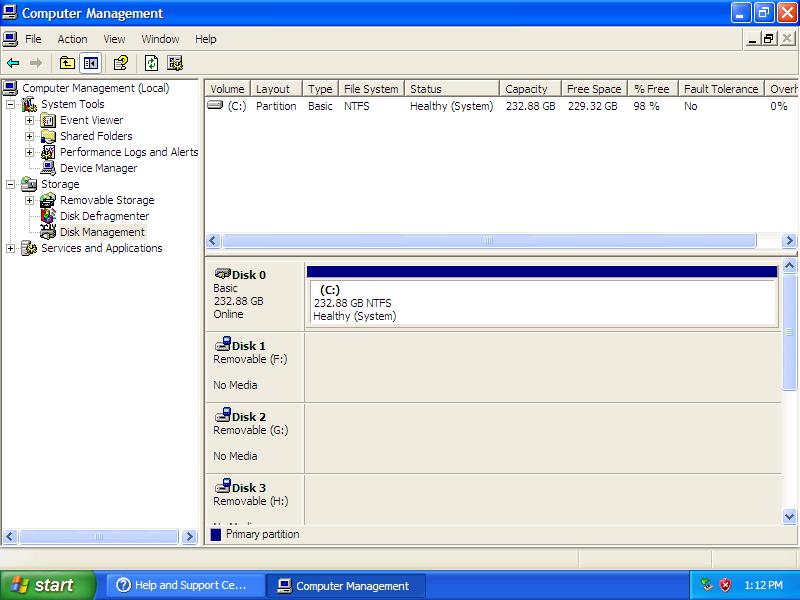
Task: Open the File menu
Action: [33, 39]
